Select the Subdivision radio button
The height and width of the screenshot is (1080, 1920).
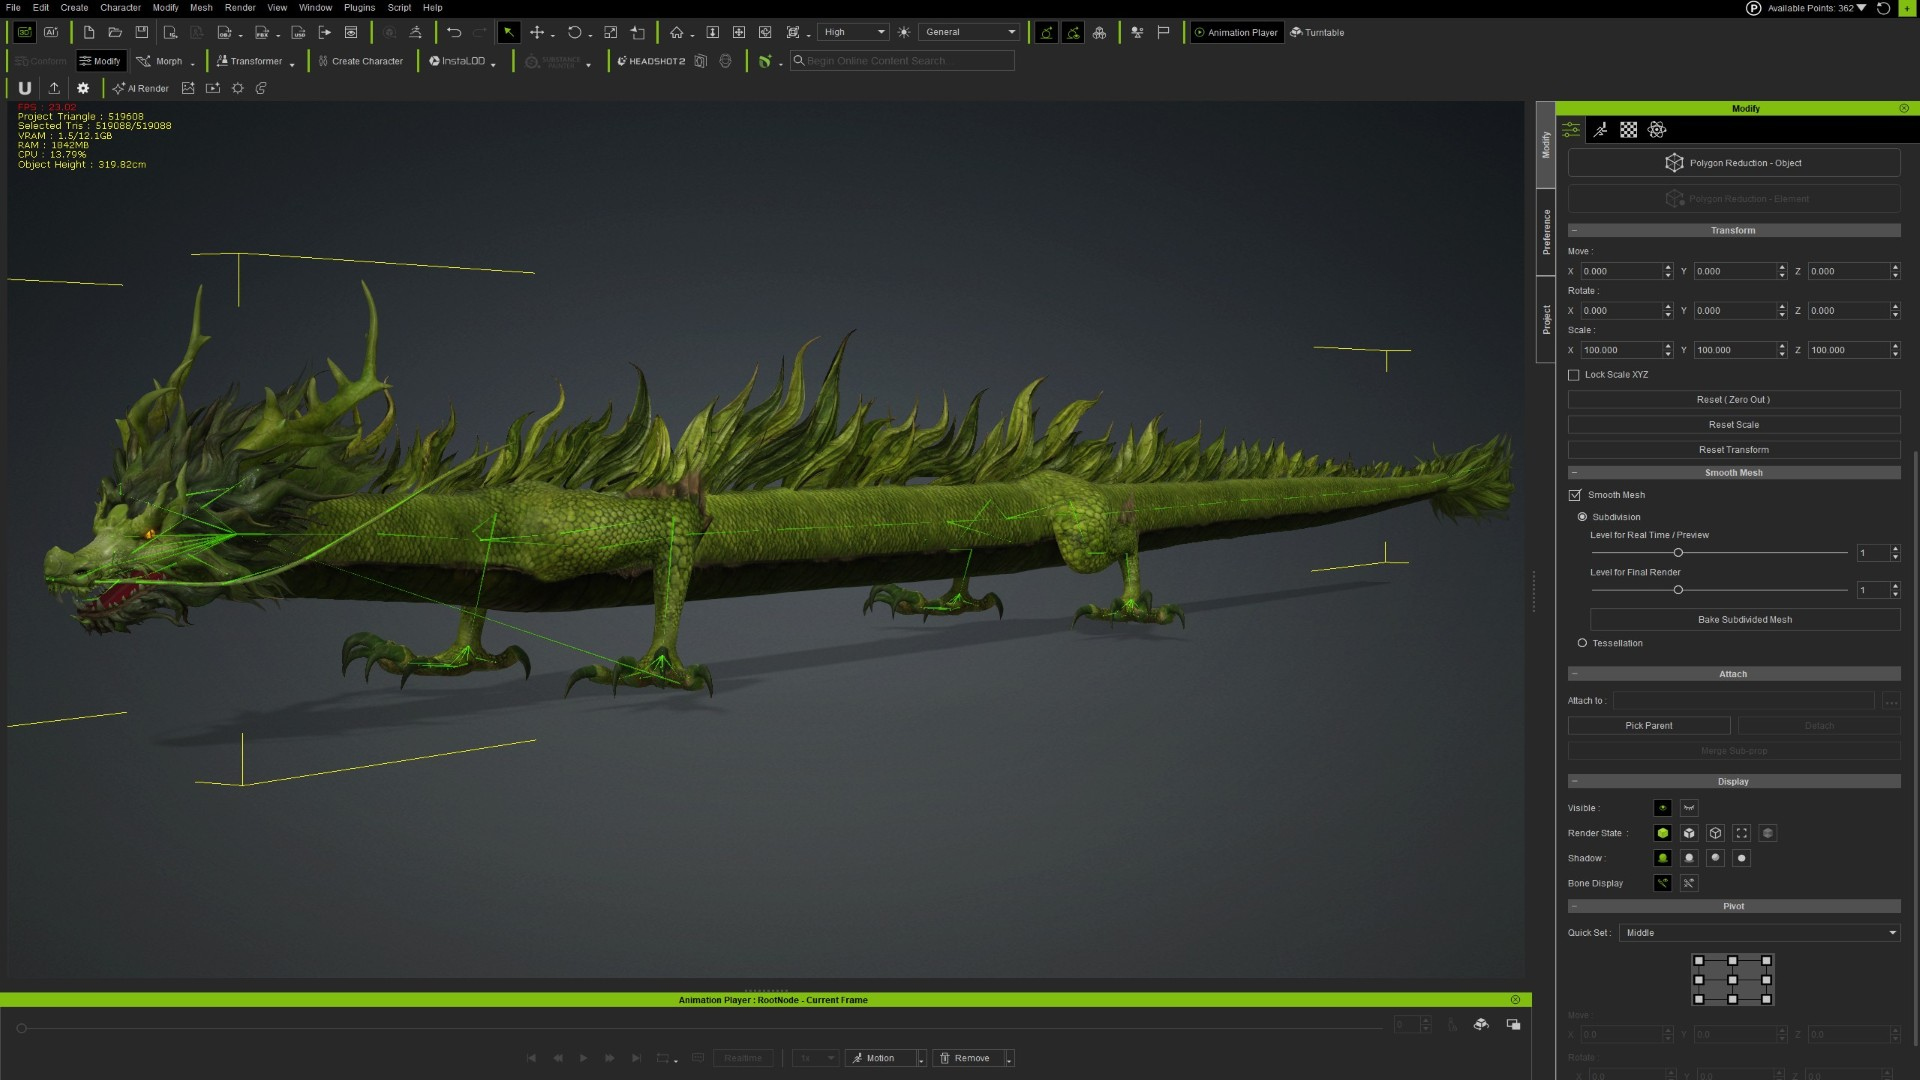pyautogui.click(x=1582, y=517)
